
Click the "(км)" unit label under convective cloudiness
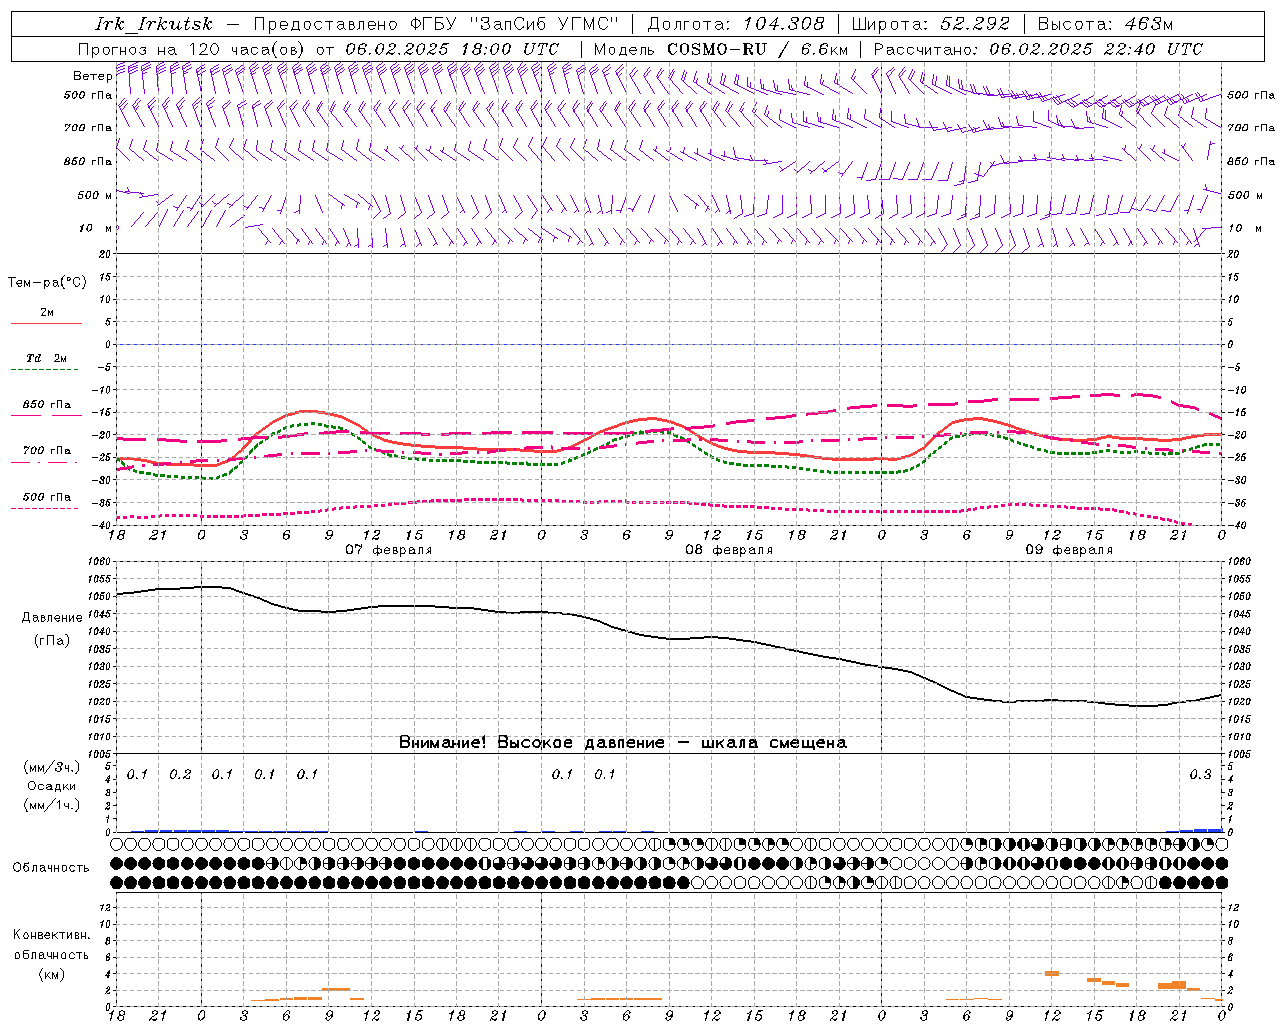52,974
